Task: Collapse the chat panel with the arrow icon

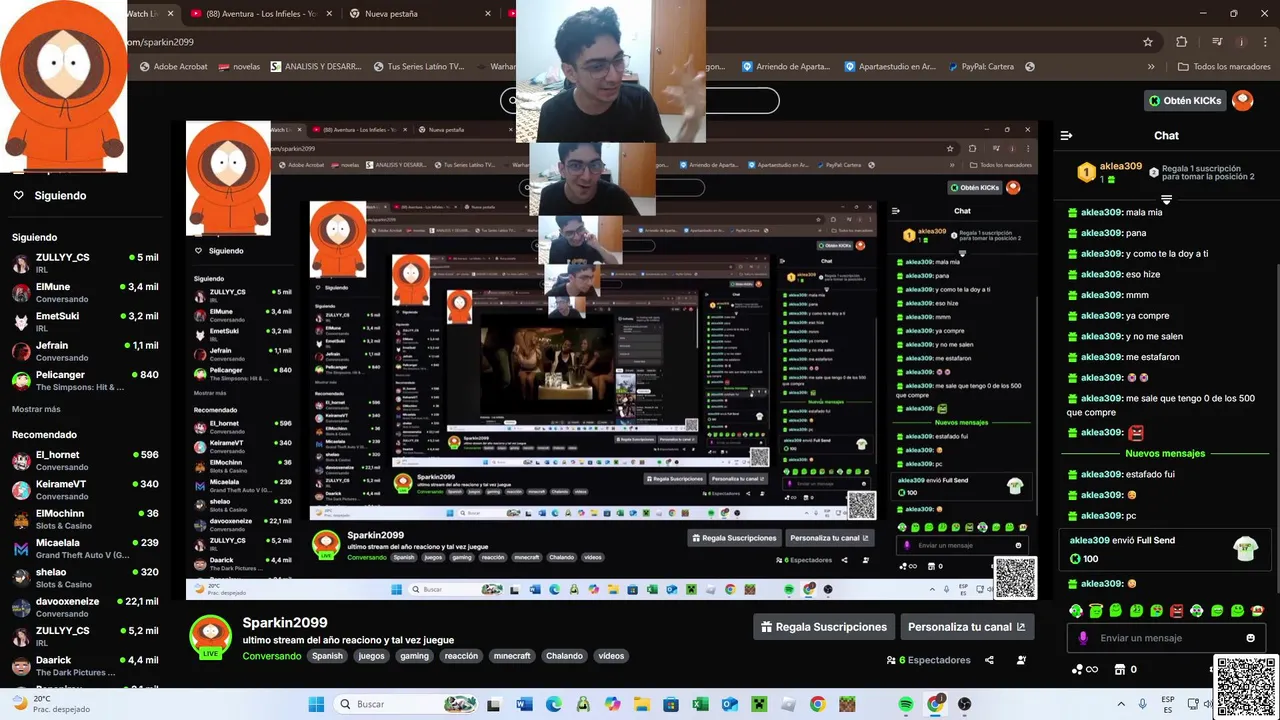Action: click(1066, 135)
